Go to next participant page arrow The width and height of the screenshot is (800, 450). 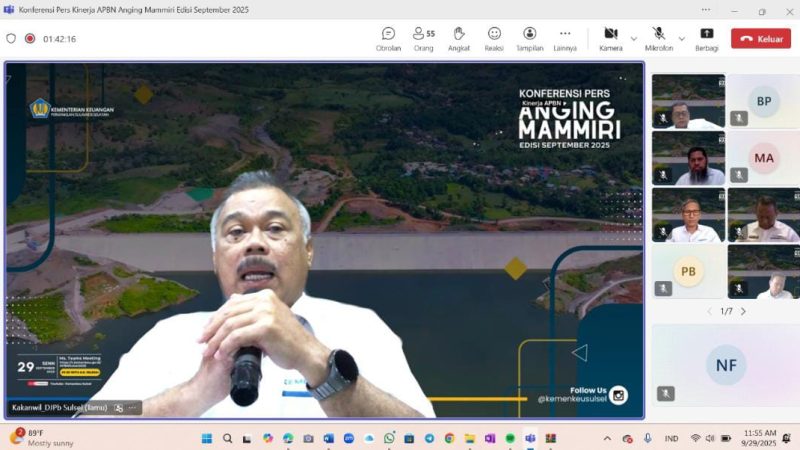point(743,311)
